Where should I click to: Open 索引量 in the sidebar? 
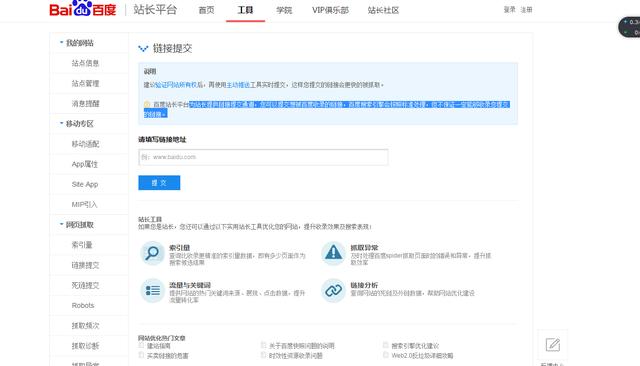(82, 245)
